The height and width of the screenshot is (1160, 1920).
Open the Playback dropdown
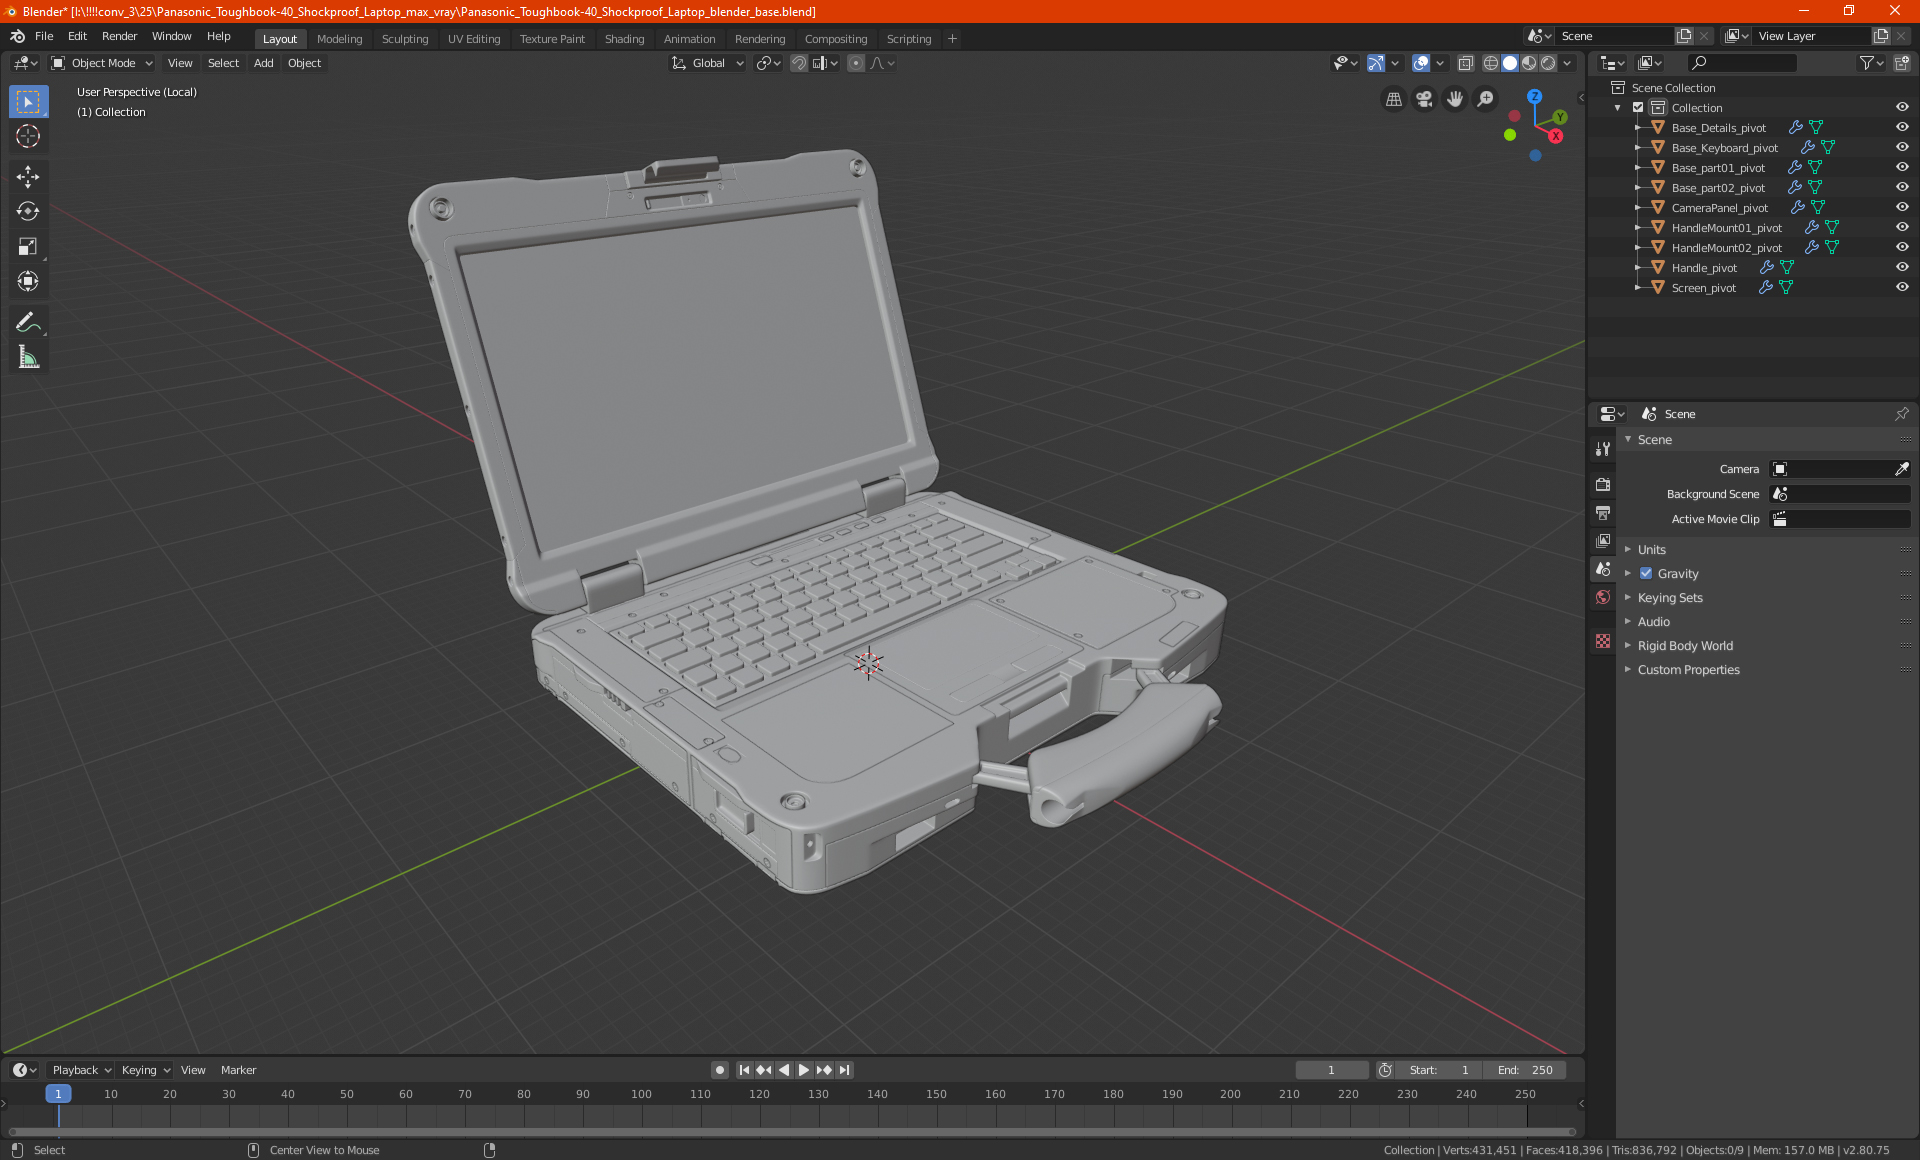pos(81,1070)
